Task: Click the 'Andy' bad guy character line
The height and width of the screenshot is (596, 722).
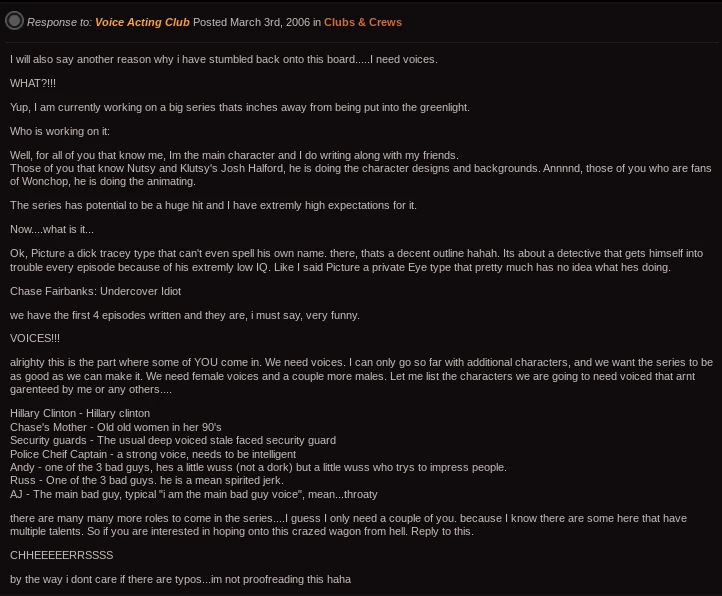Action: (258, 467)
